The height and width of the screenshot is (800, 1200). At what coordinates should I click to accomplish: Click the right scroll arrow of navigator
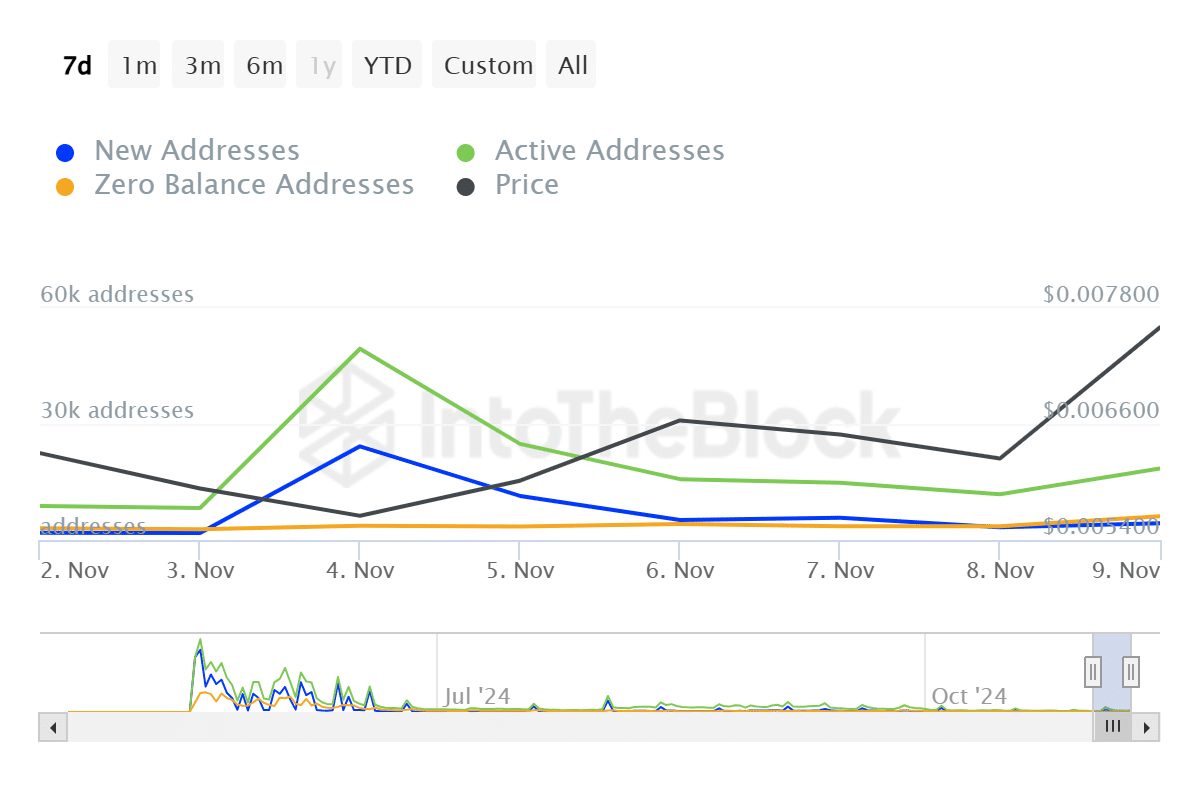[1147, 727]
